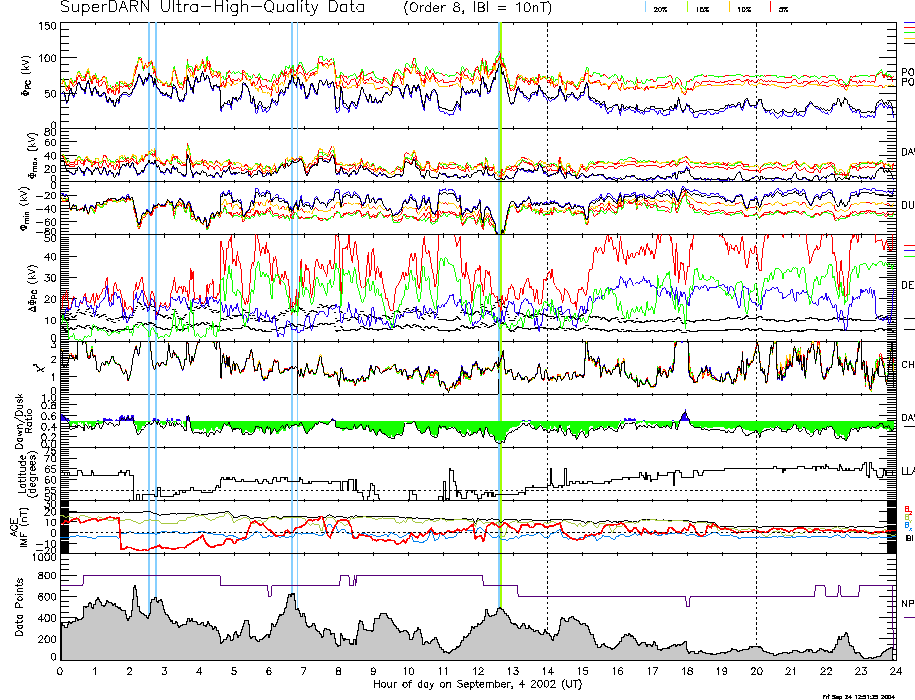
Task: Click the SuperDARN Ultra-High-Quality Data title
Action: tap(214, 7)
